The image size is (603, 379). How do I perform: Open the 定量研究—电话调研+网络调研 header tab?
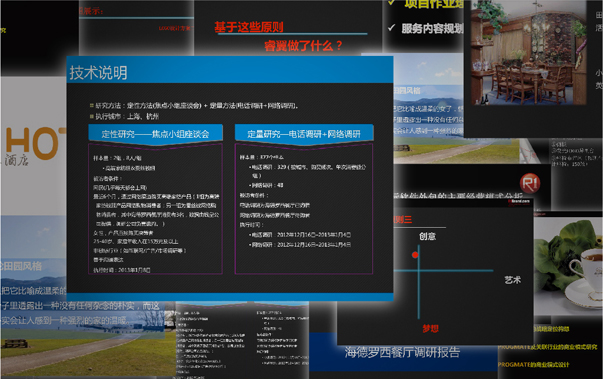(x=304, y=134)
